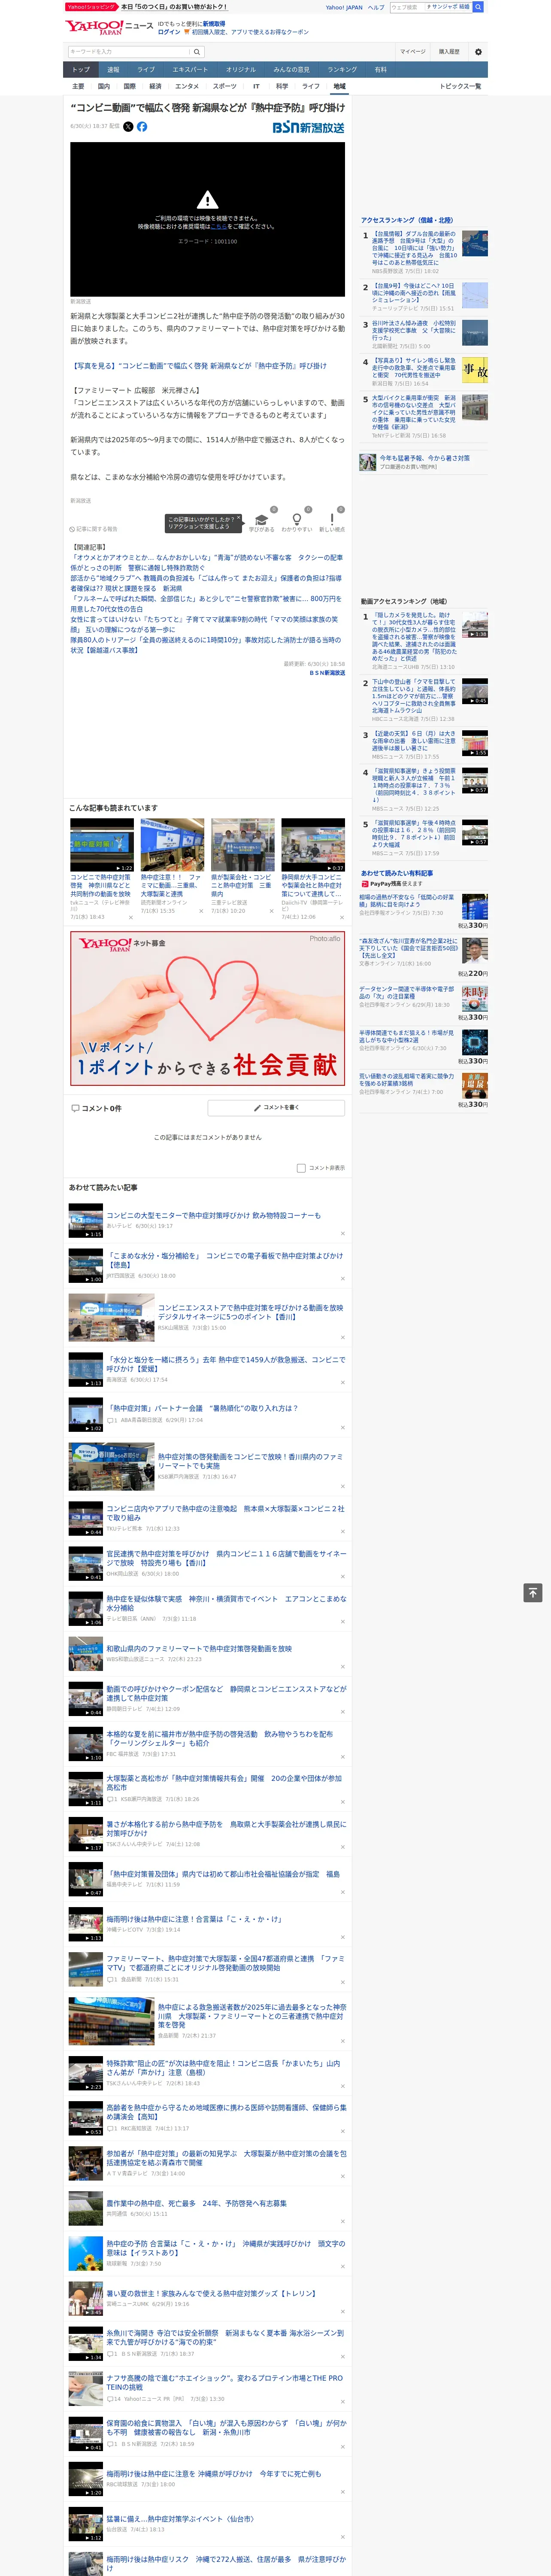Submit the keyword search with the magnifier icon
Viewport: 551px width, 2576px height.
(197, 52)
